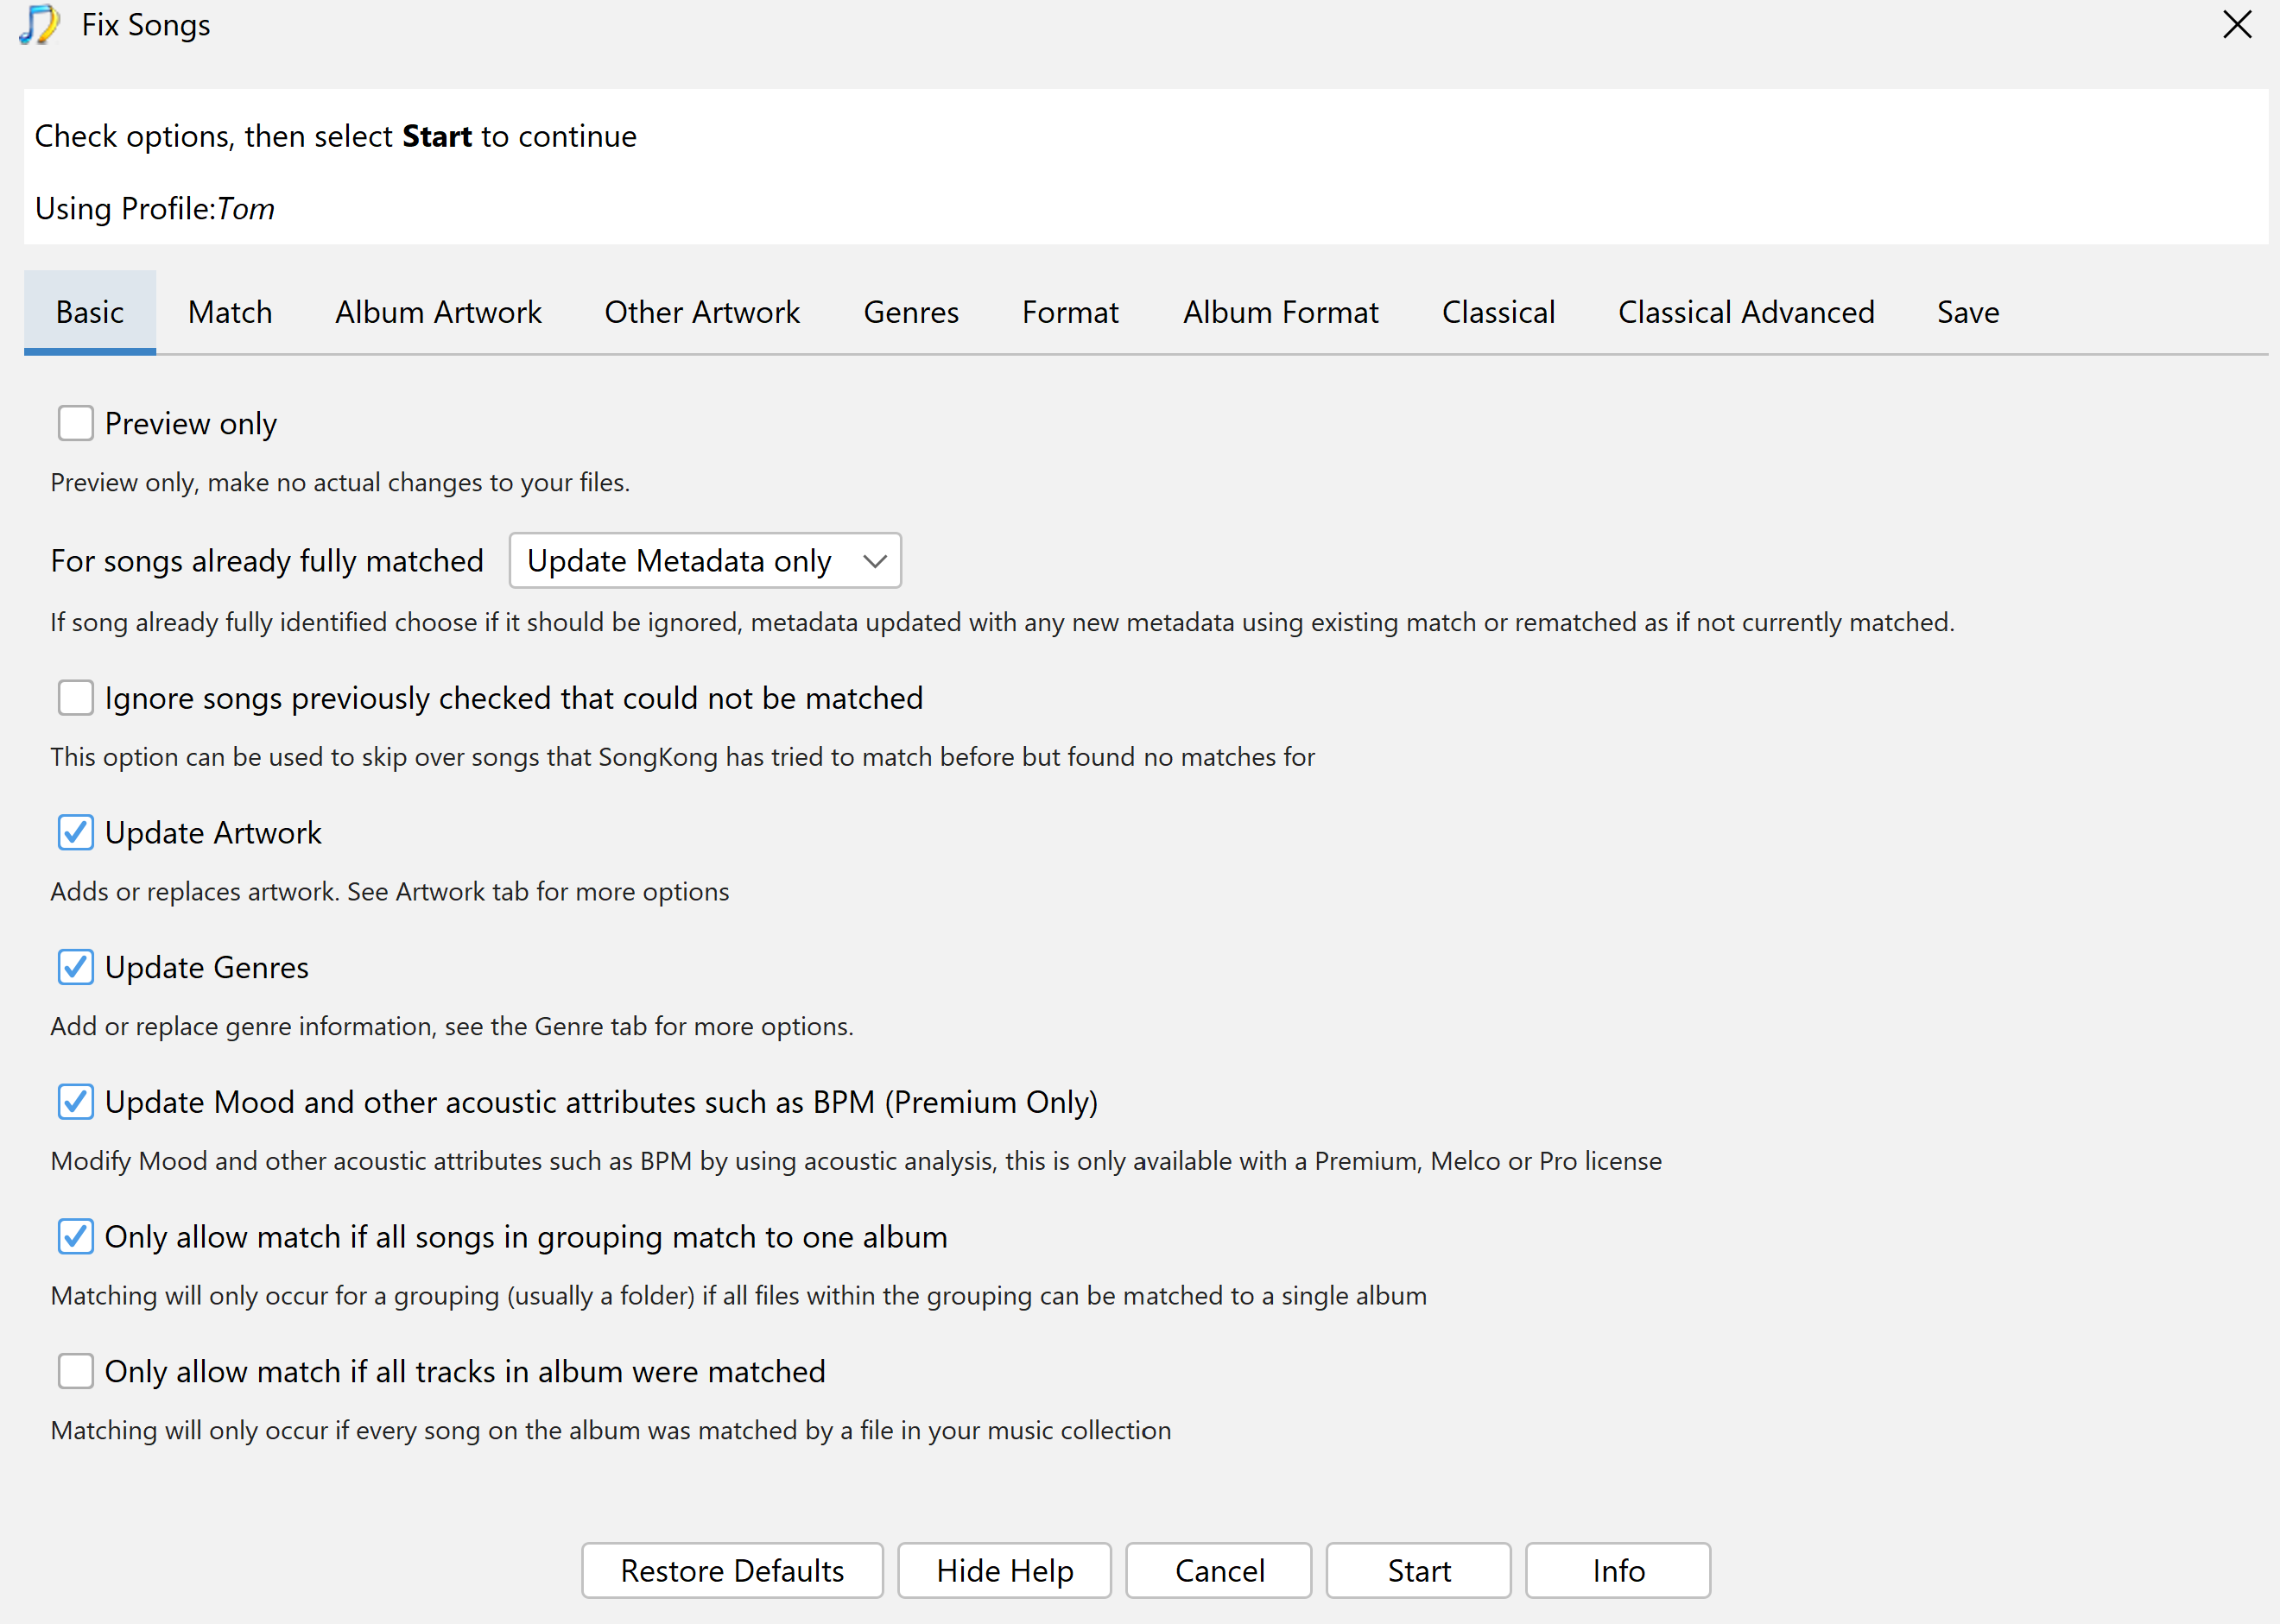
Task: Toggle Update Mood and acoustic attributes
Action: click(x=76, y=1101)
